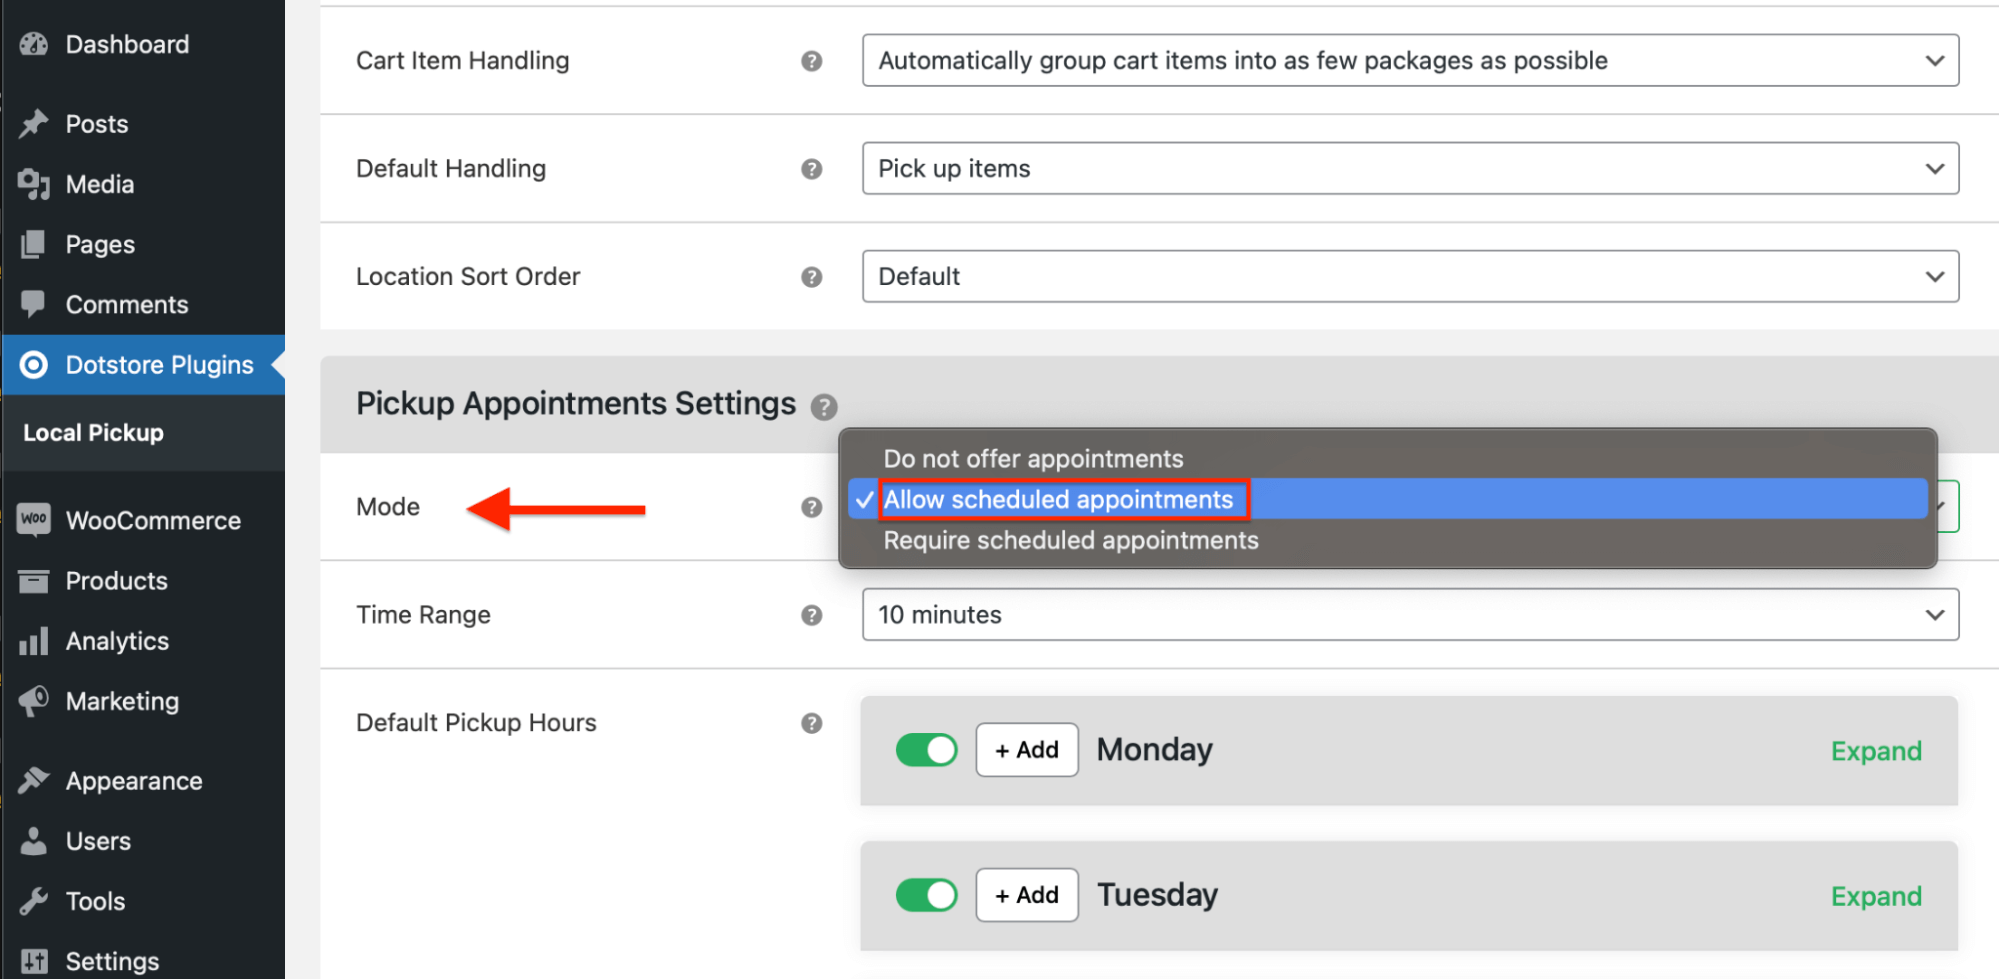Click the Pages sidebar icon
Image resolution: width=1999 pixels, height=980 pixels.
[33, 243]
